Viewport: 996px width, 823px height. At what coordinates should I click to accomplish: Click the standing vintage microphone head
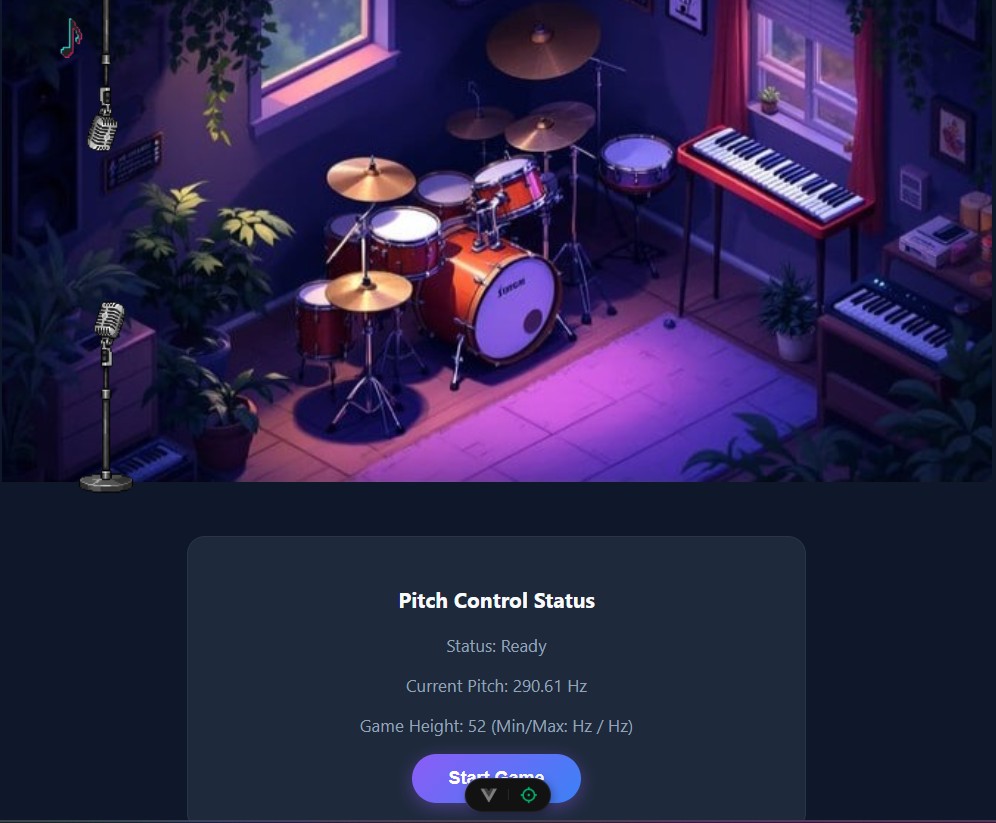tap(109, 320)
